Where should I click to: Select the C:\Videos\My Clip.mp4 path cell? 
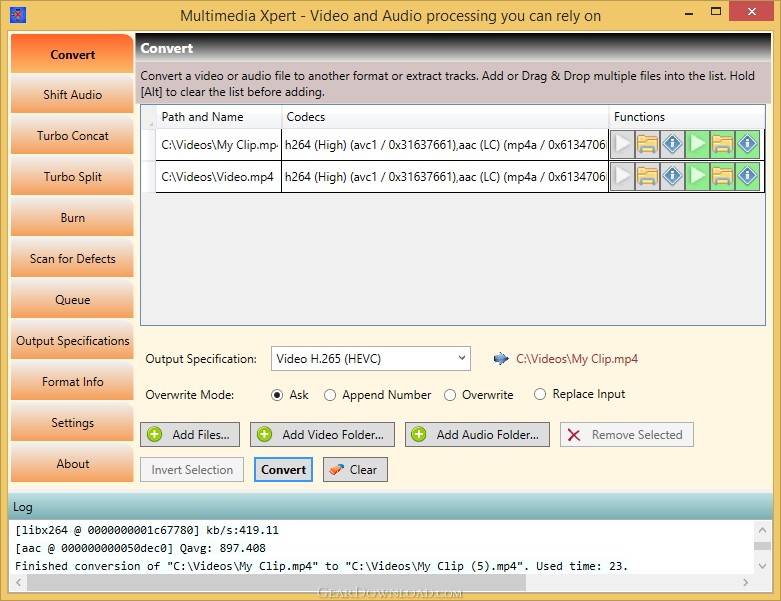(x=219, y=144)
